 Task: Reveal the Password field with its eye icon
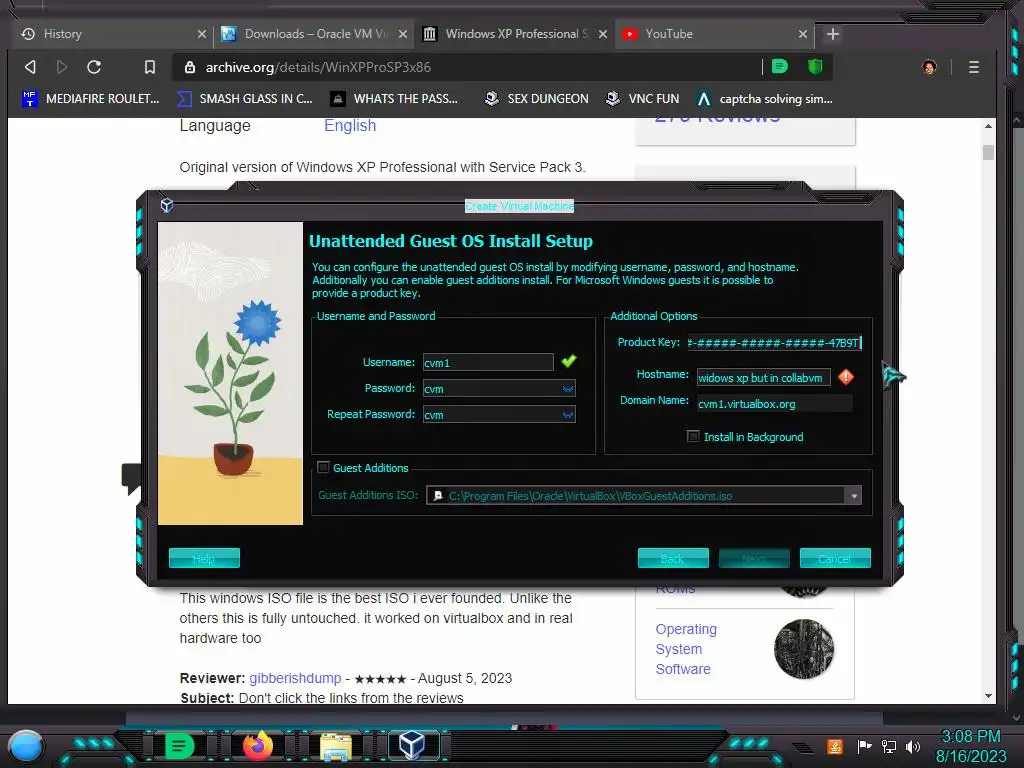coord(568,389)
